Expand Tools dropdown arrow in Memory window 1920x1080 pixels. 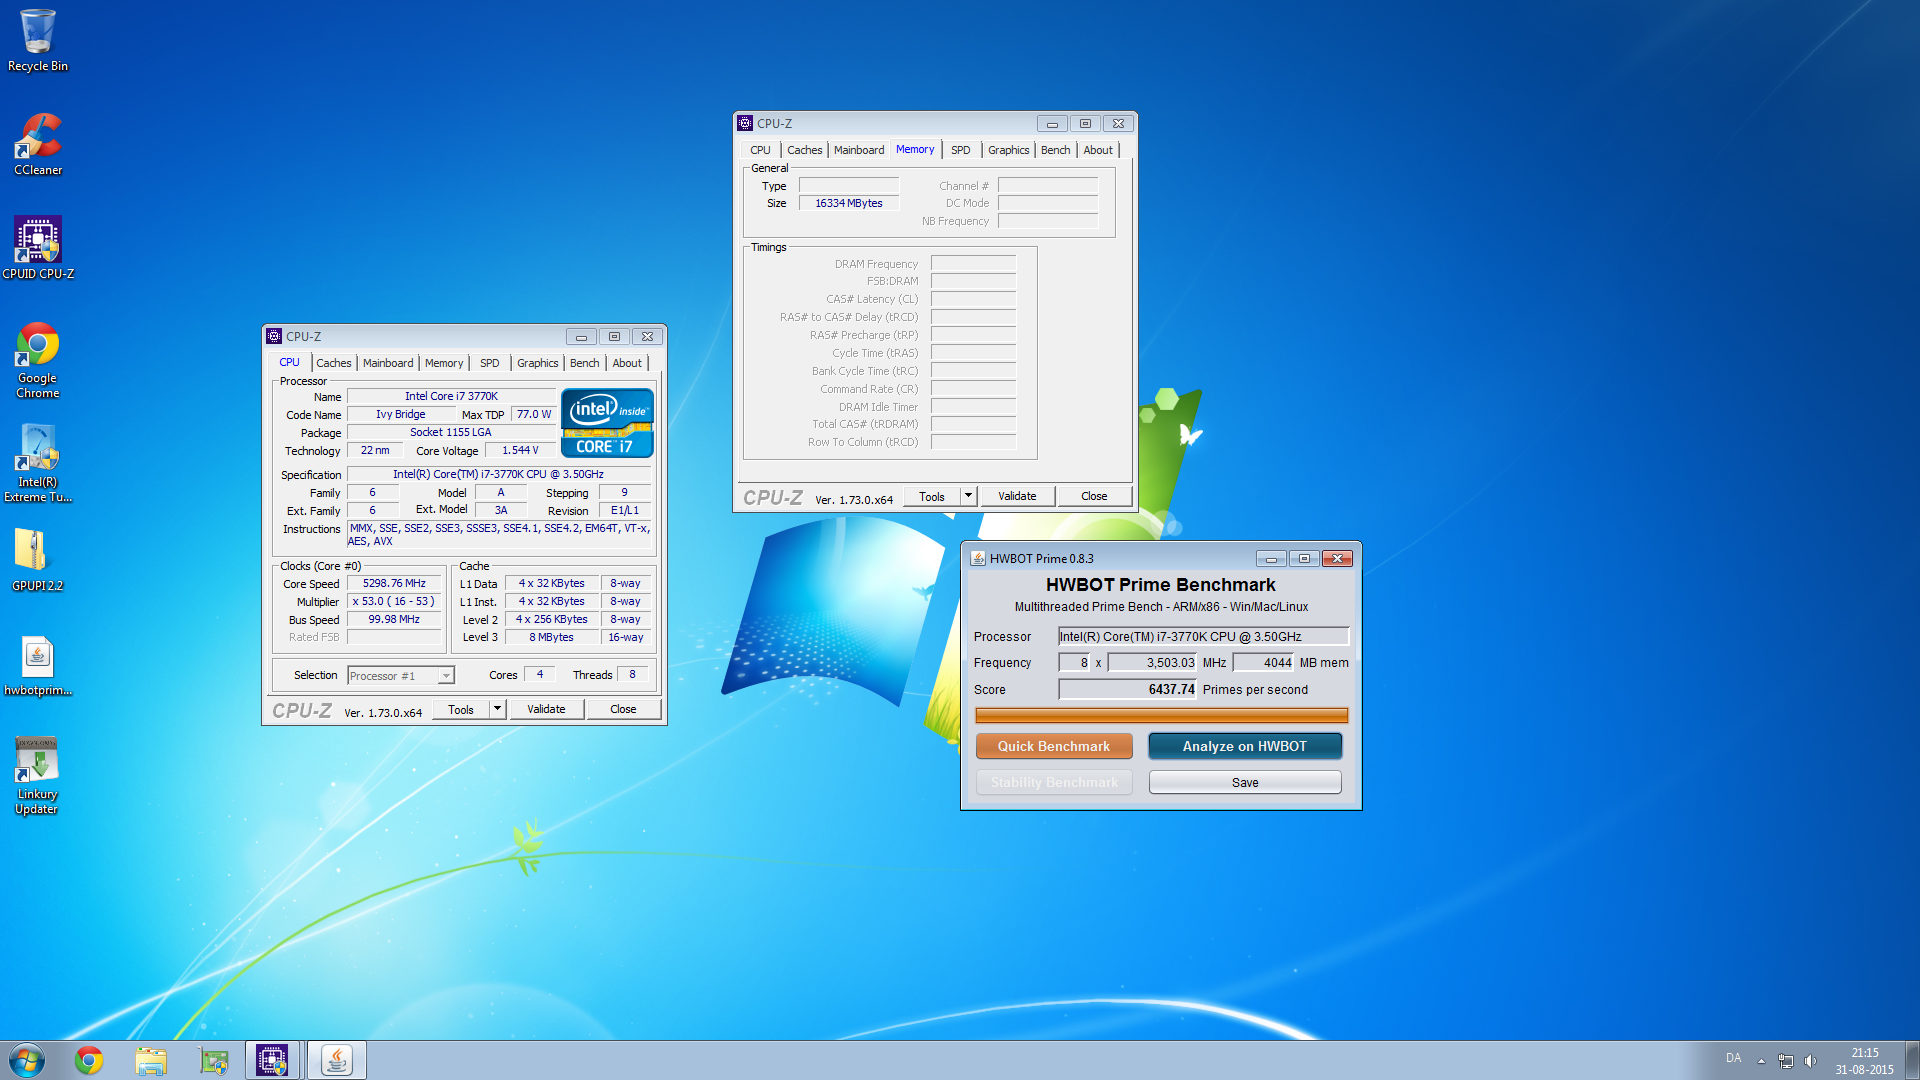(x=968, y=496)
